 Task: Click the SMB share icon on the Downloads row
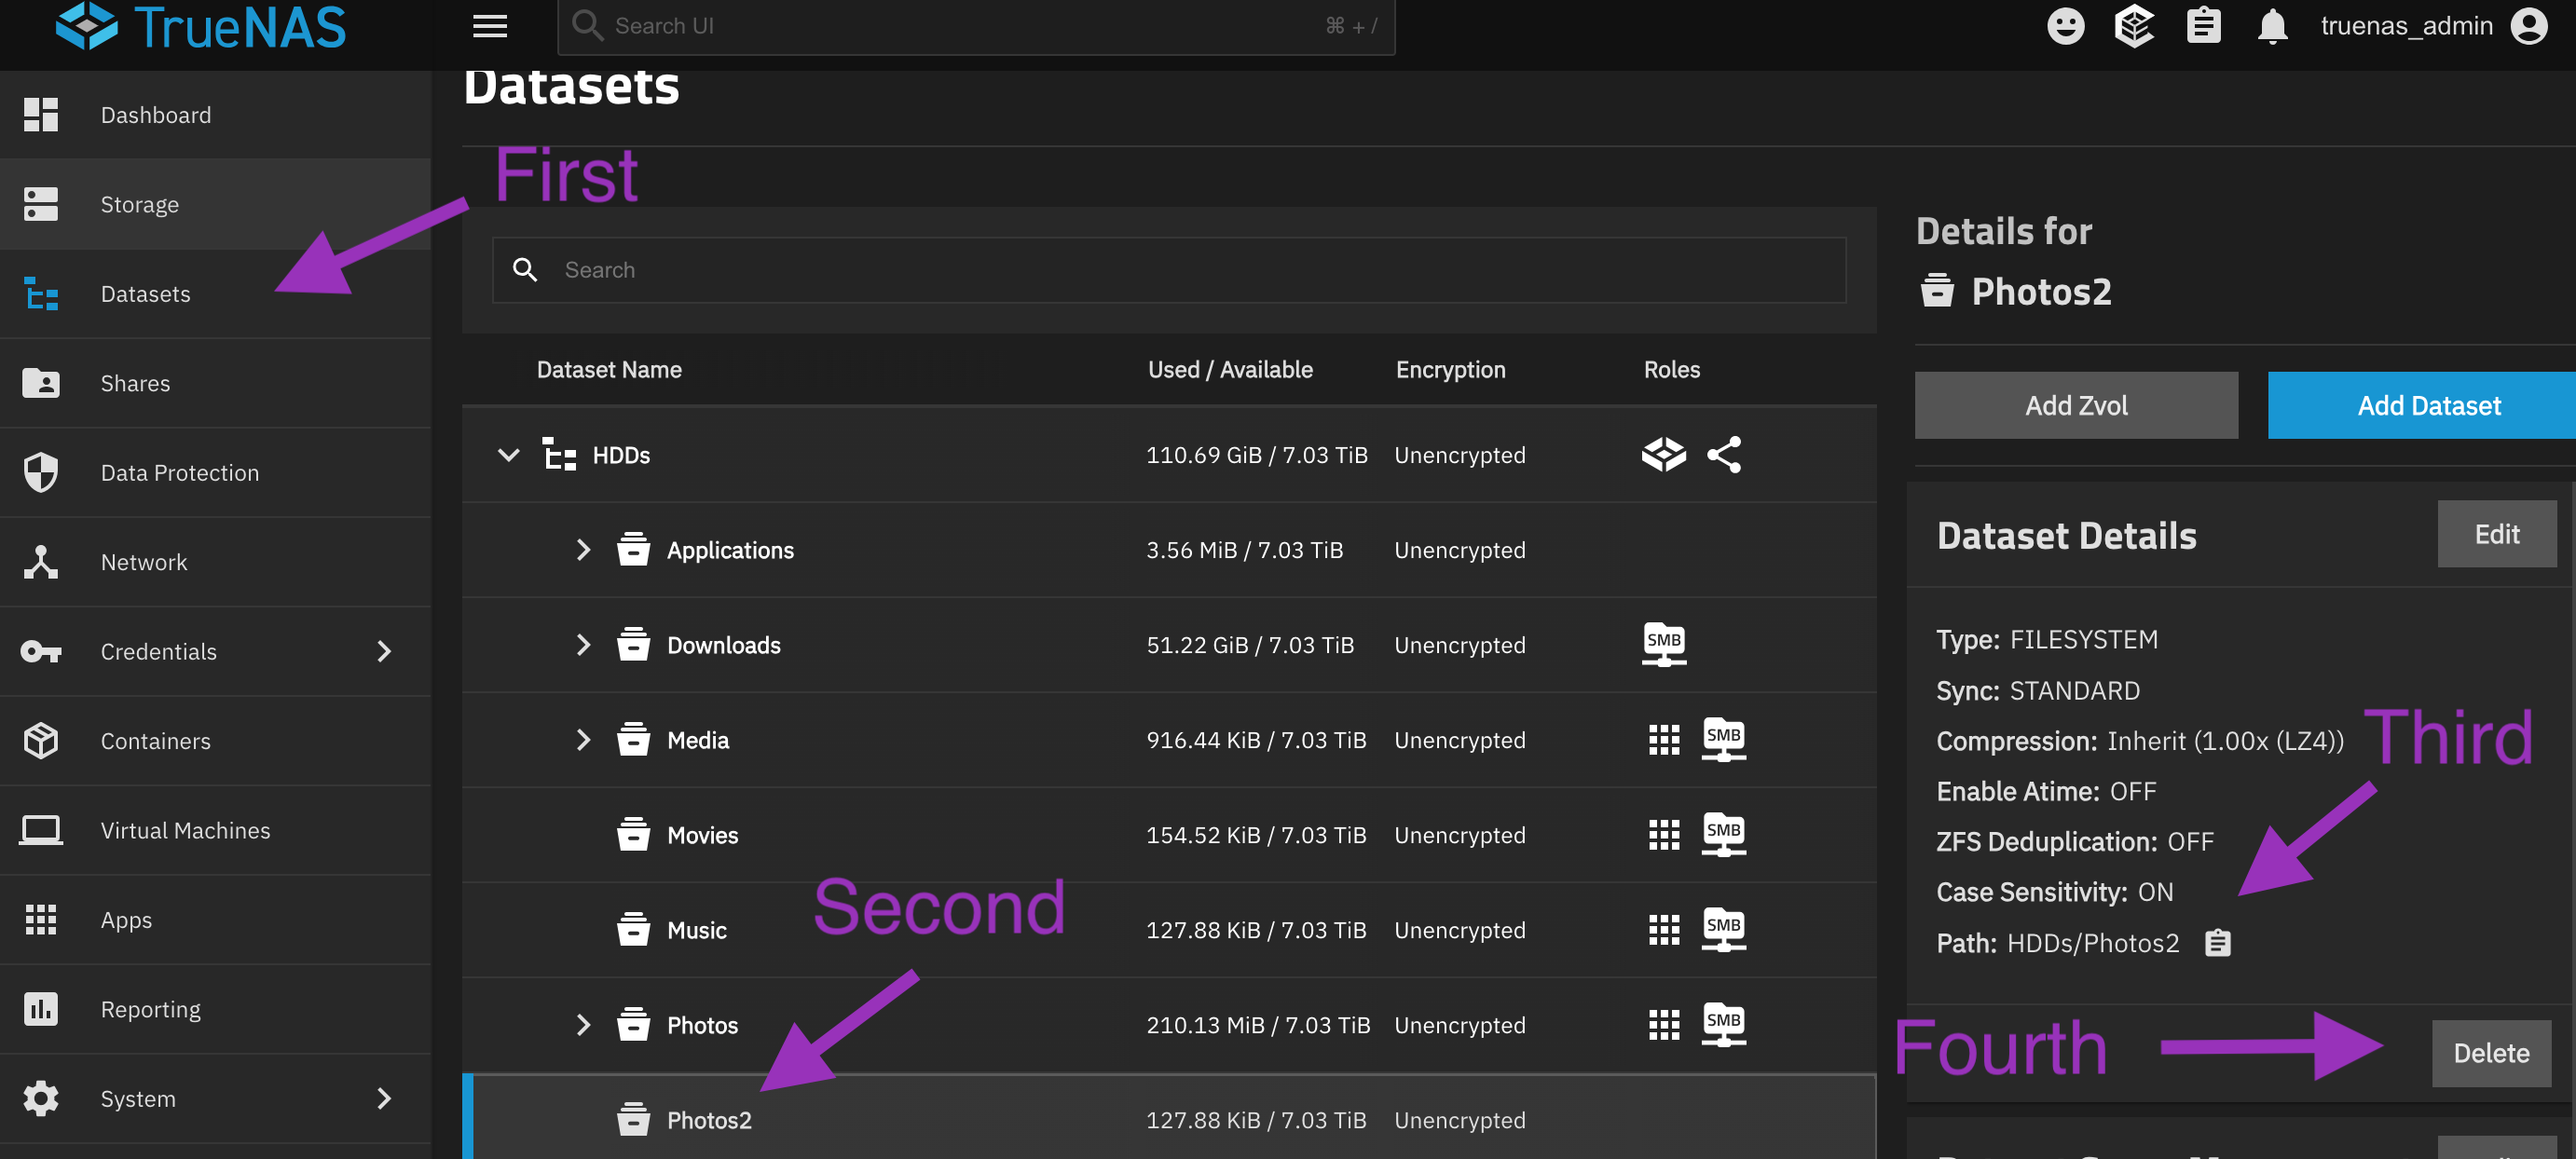(1663, 644)
